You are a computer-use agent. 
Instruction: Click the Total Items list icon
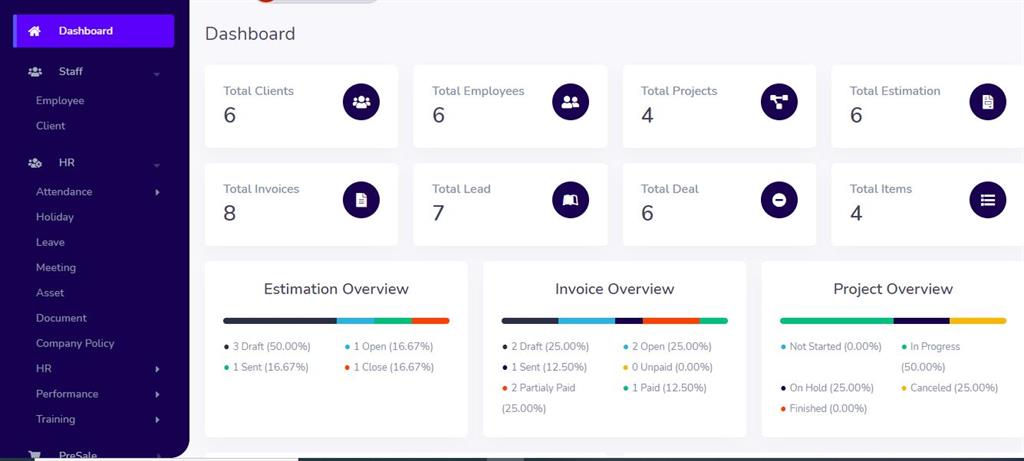(x=987, y=200)
